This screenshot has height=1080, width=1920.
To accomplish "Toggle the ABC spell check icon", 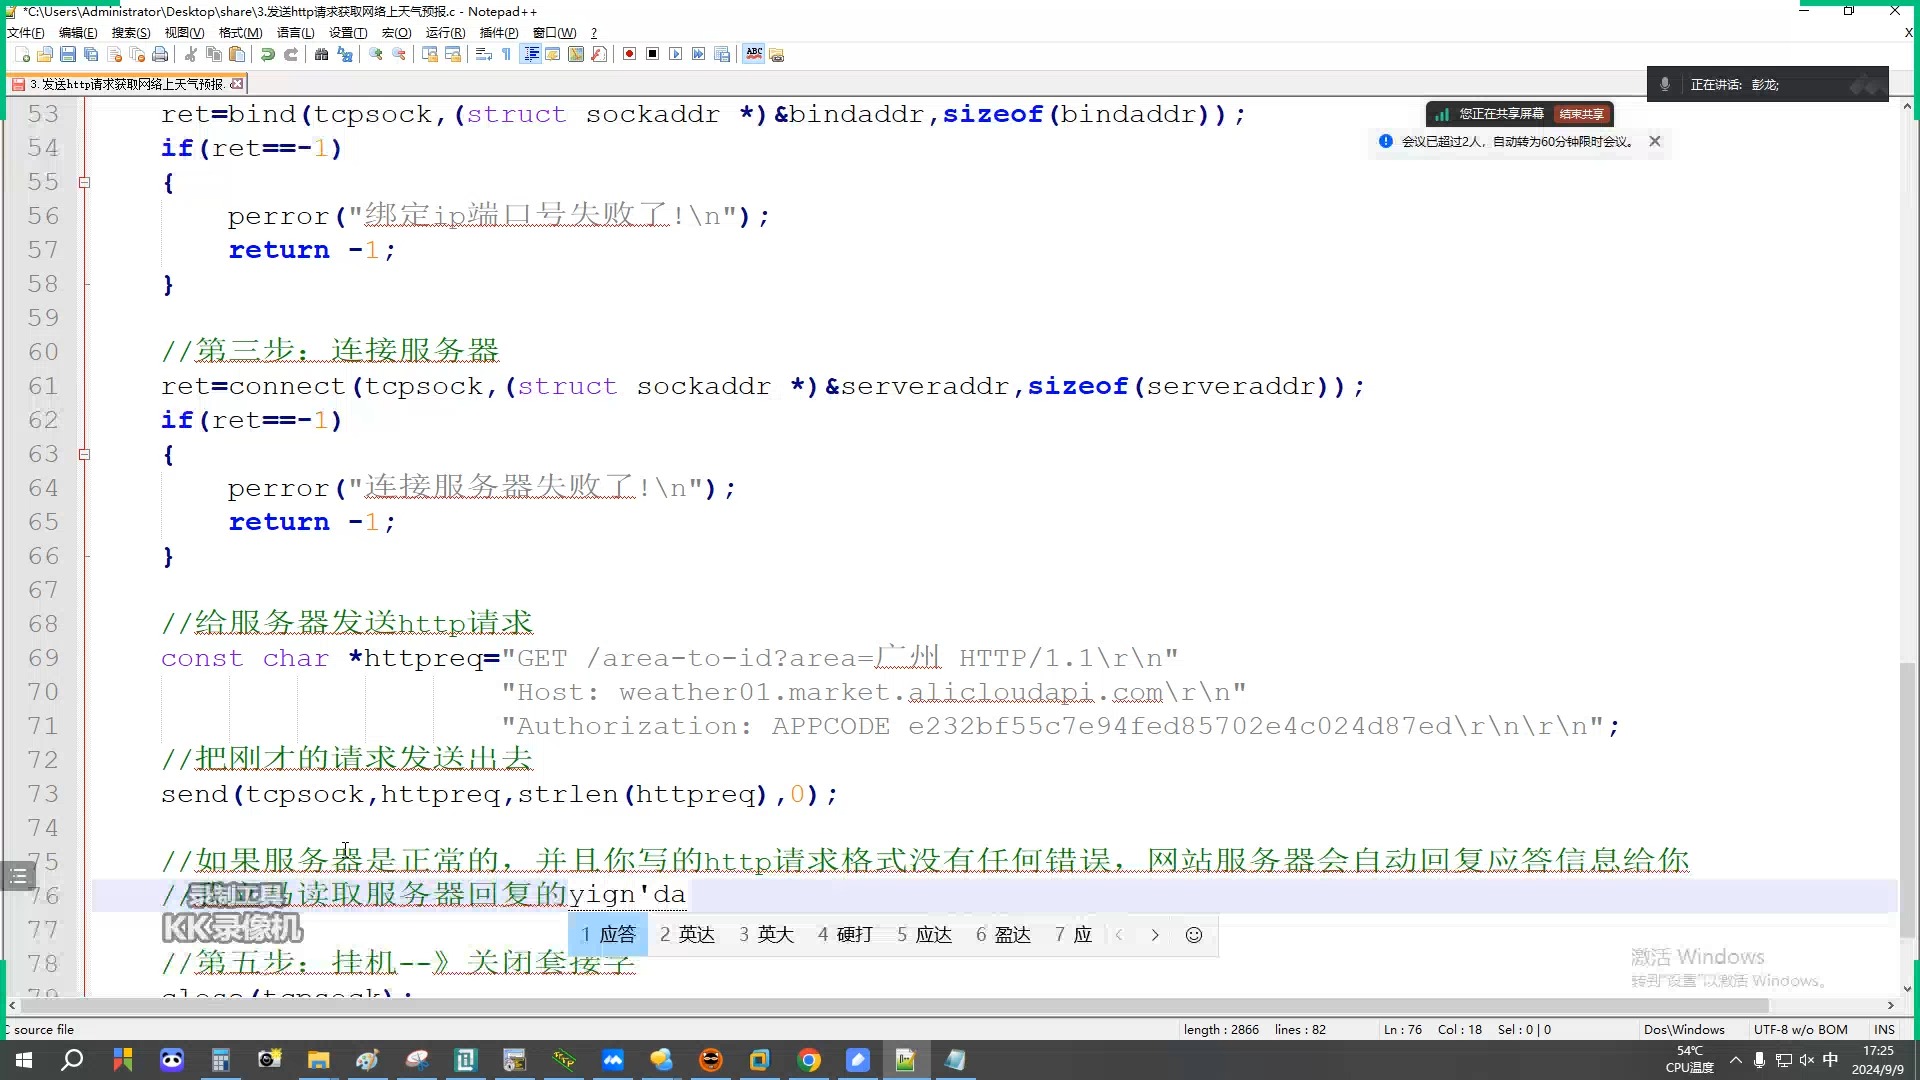I will 754,54.
